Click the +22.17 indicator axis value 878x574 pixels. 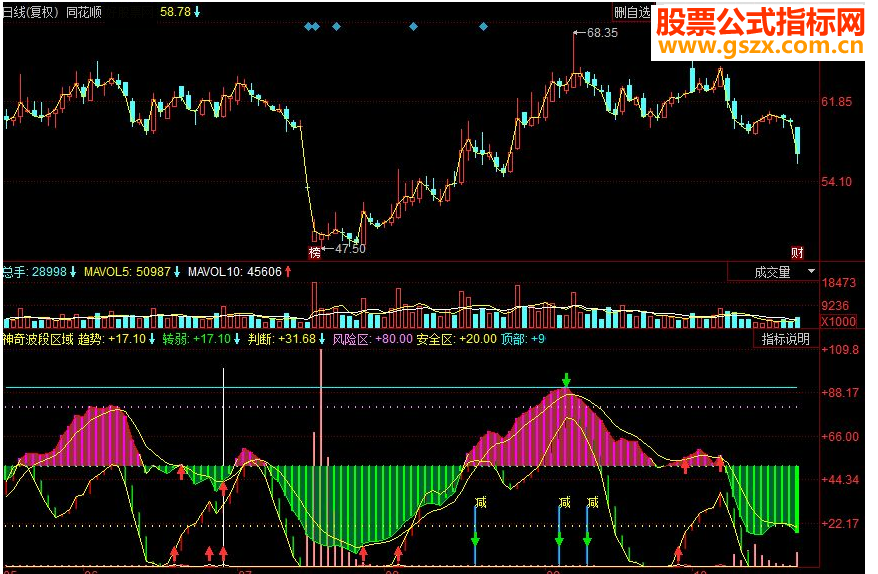[x=840, y=524]
